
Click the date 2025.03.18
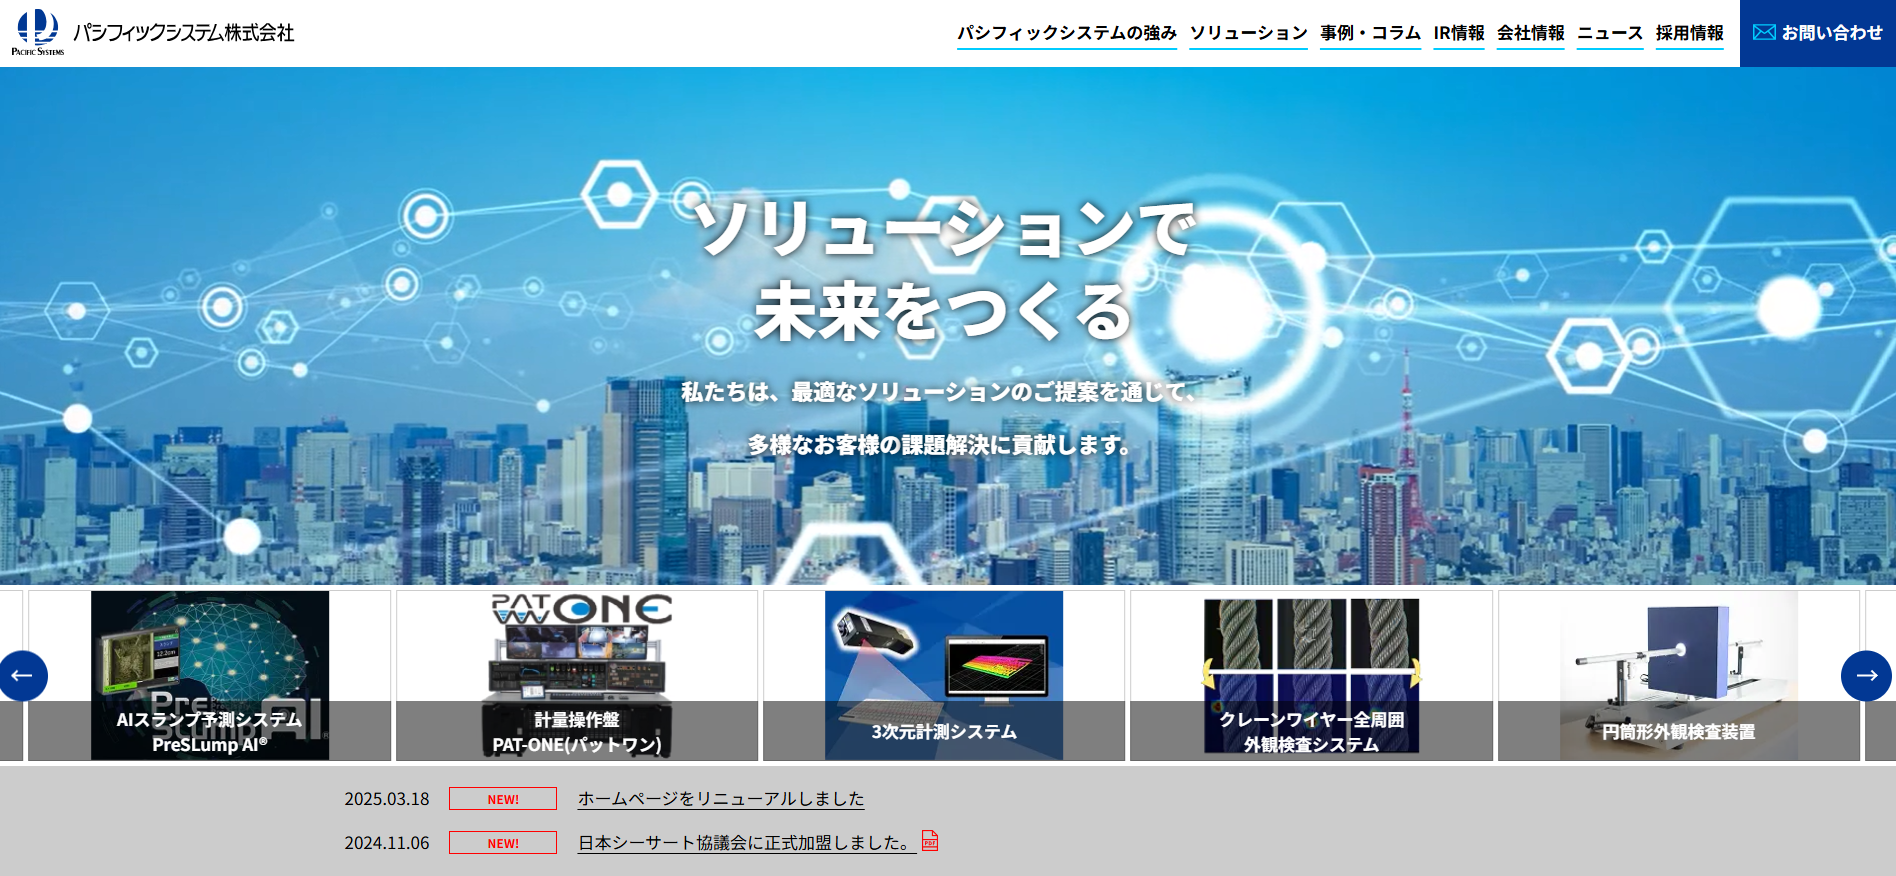tap(387, 799)
